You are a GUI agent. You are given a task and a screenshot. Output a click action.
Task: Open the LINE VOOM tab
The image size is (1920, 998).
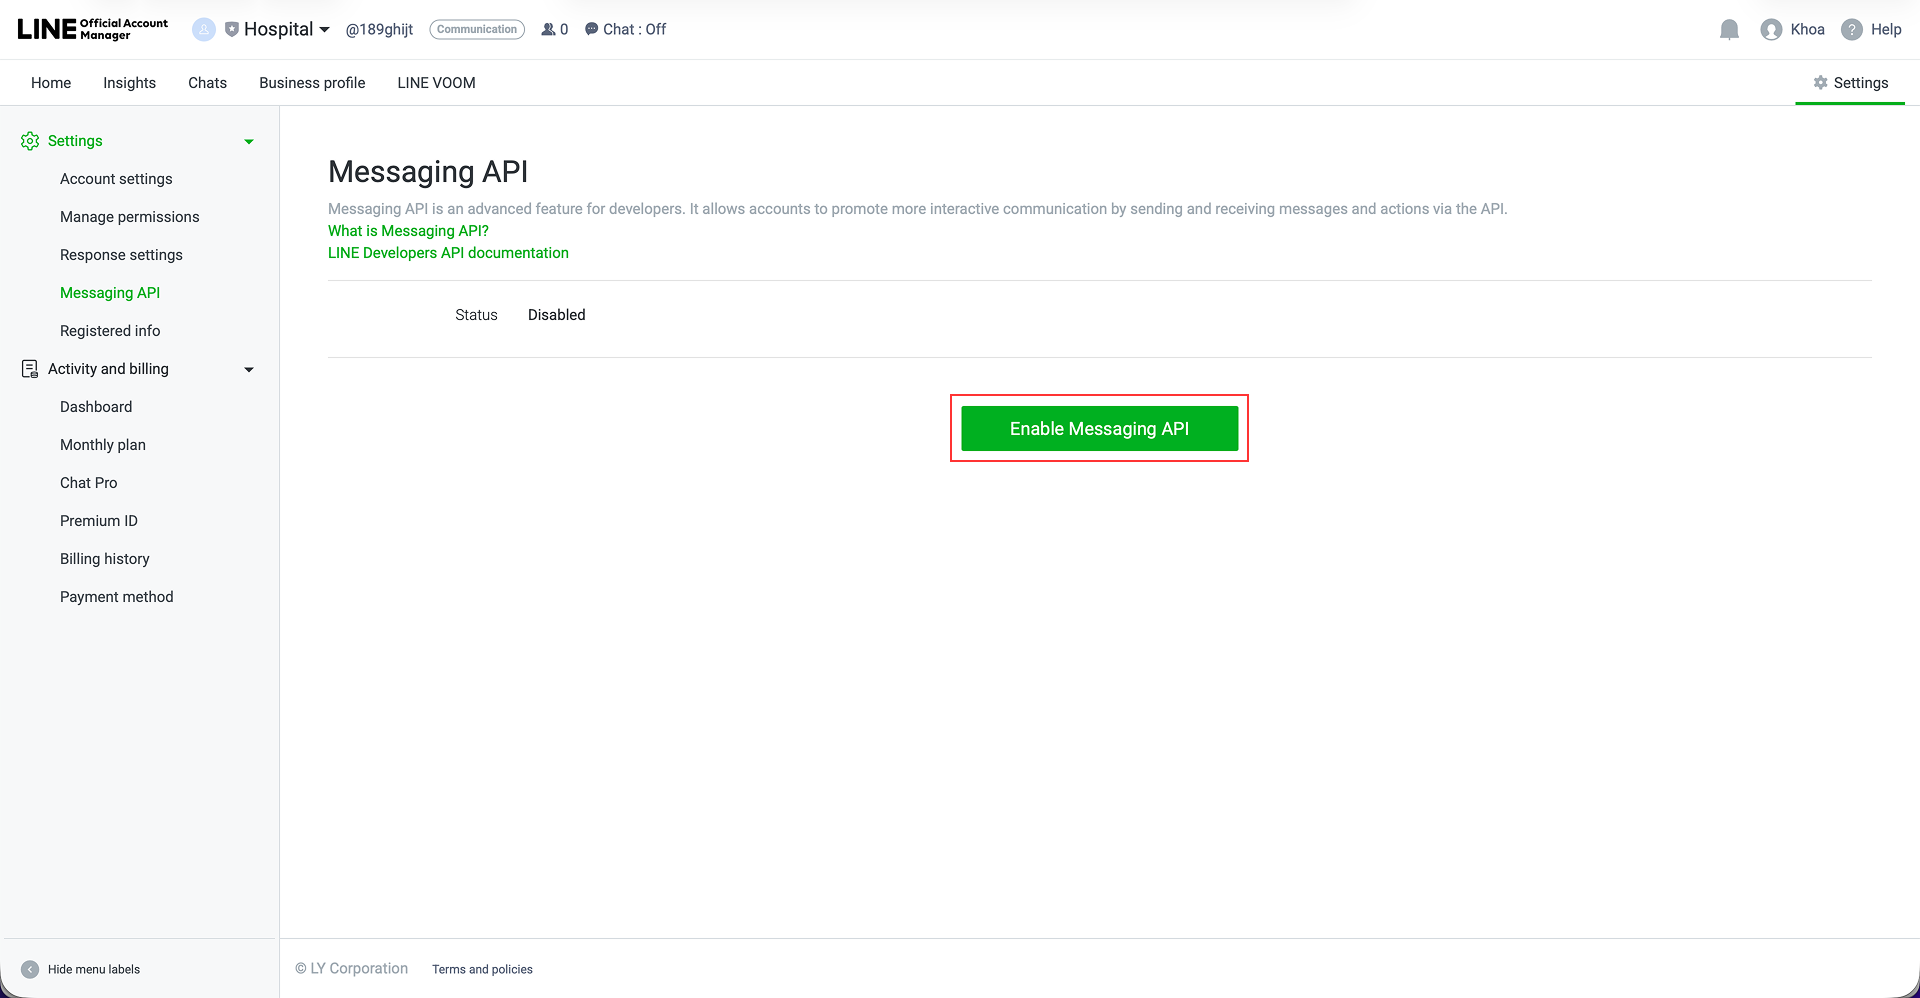click(435, 83)
